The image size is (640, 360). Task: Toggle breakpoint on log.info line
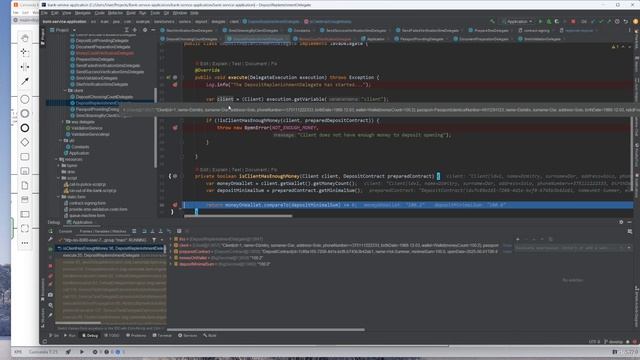coord(175,84)
